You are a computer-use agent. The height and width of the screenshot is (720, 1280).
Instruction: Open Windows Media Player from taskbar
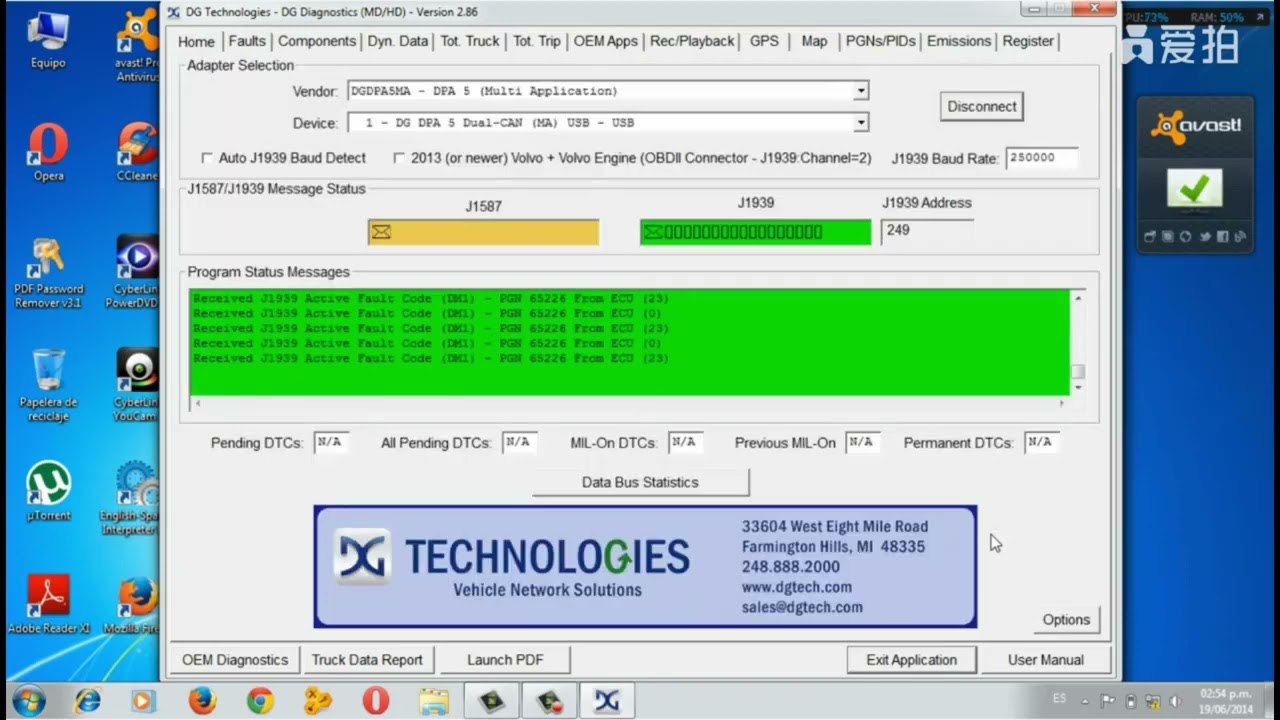[x=144, y=701]
